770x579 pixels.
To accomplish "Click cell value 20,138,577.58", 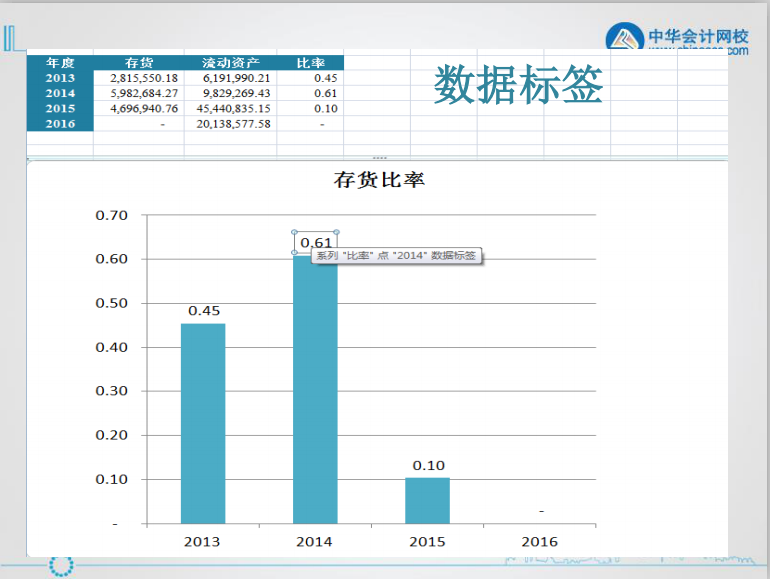I will [x=233, y=124].
